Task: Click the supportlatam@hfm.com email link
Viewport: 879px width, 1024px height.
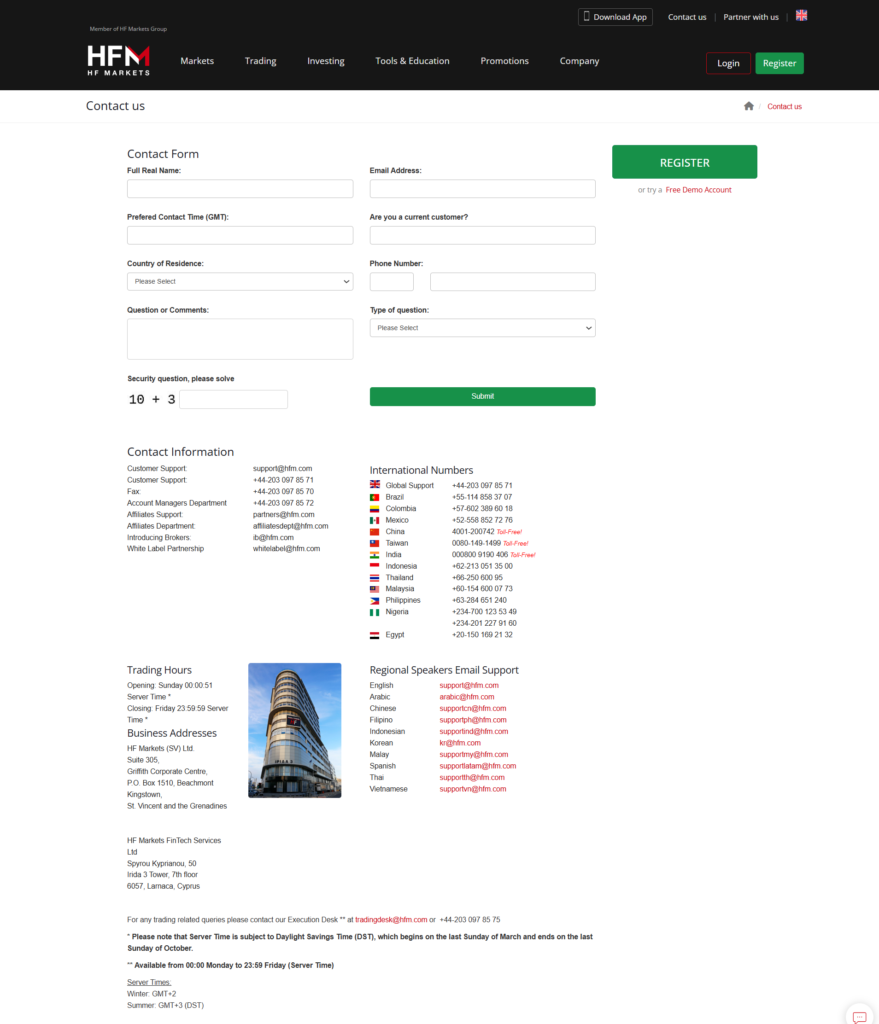Action: (477, 766)
